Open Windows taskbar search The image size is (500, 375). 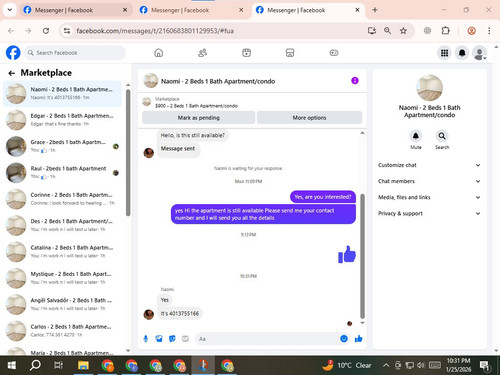35,365
